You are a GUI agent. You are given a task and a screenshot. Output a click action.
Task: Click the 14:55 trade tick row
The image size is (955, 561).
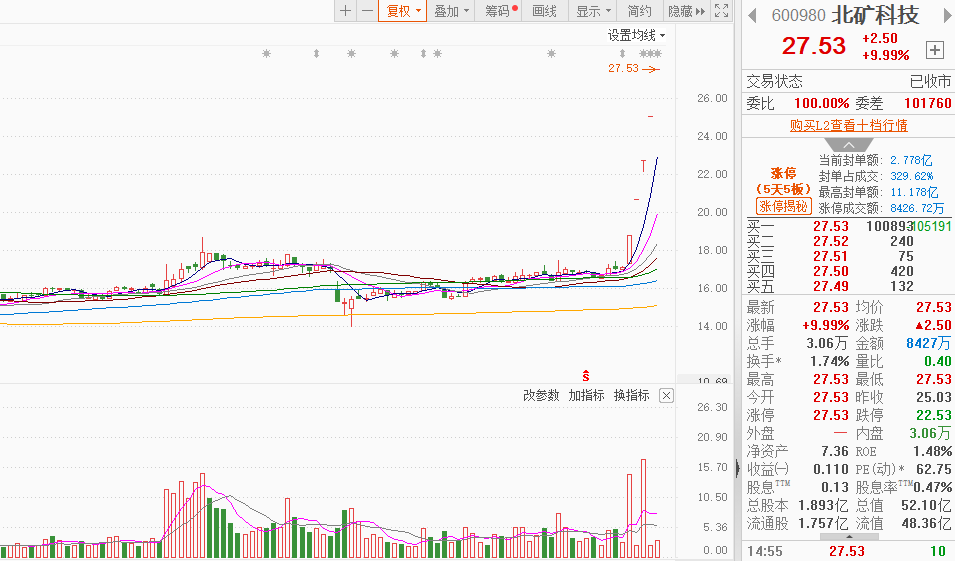pyautogui.click(x=849, y=551)
